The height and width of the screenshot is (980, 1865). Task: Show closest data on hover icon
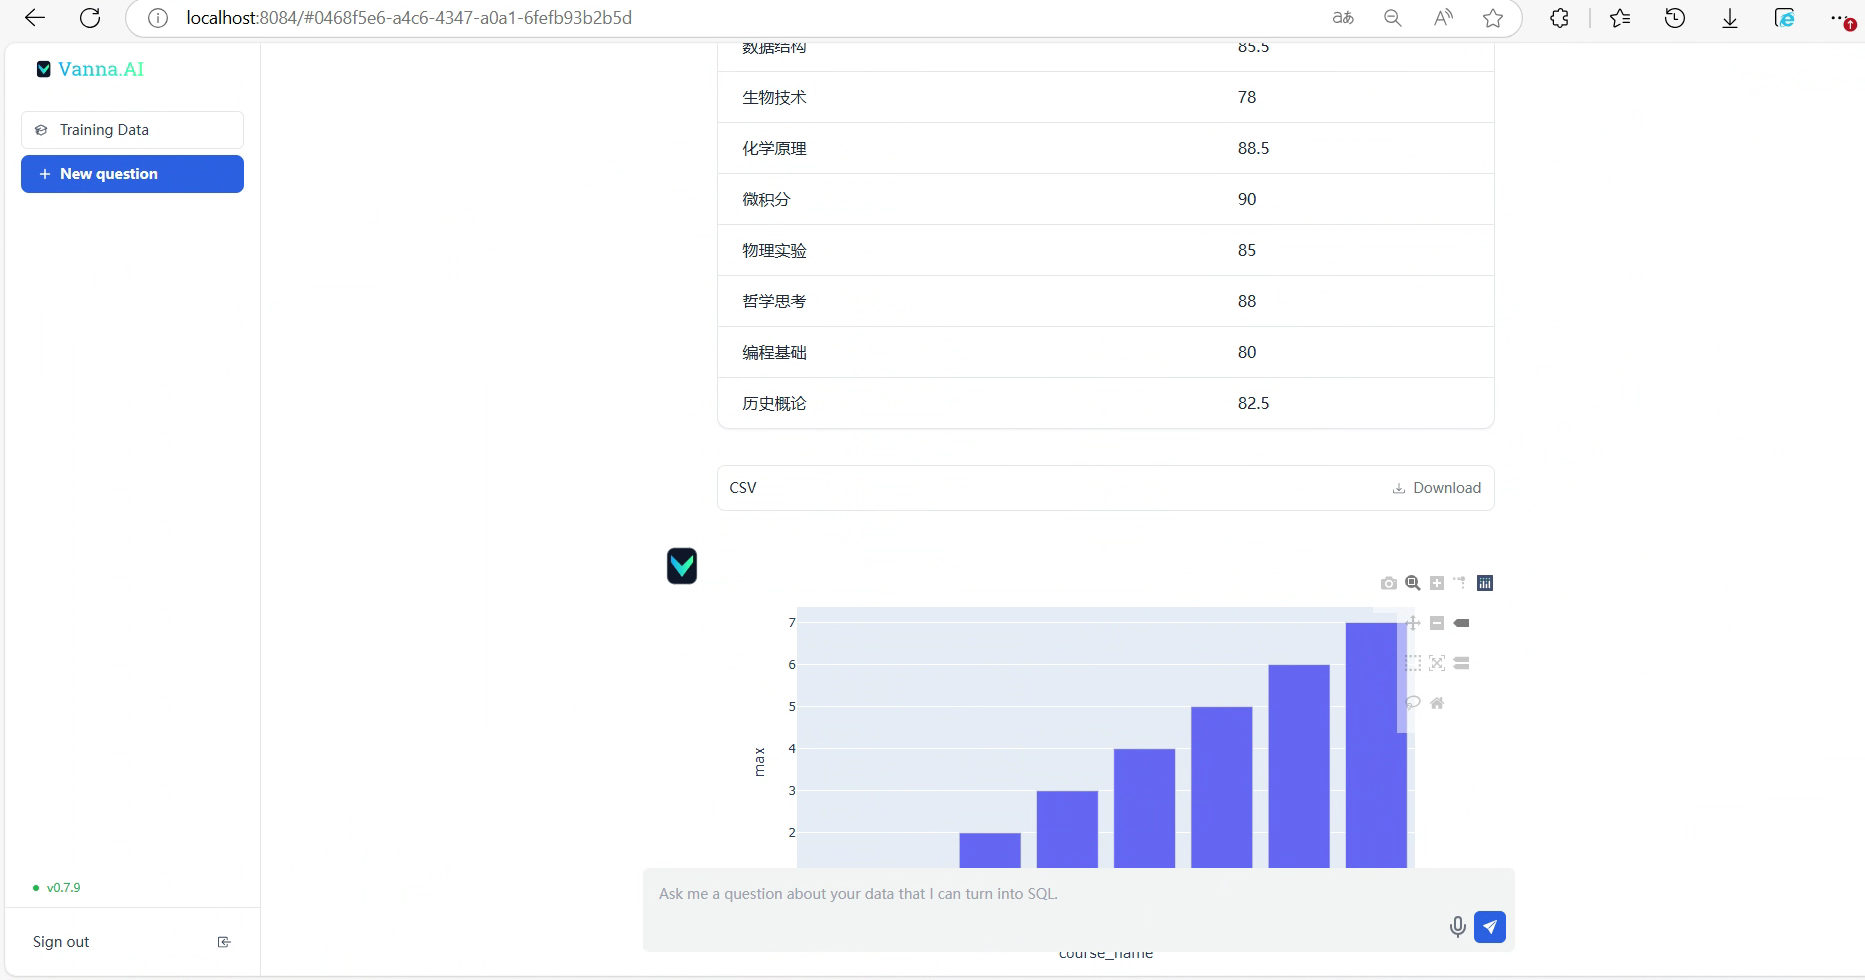pyautogui.click(x=1461, y=623)
